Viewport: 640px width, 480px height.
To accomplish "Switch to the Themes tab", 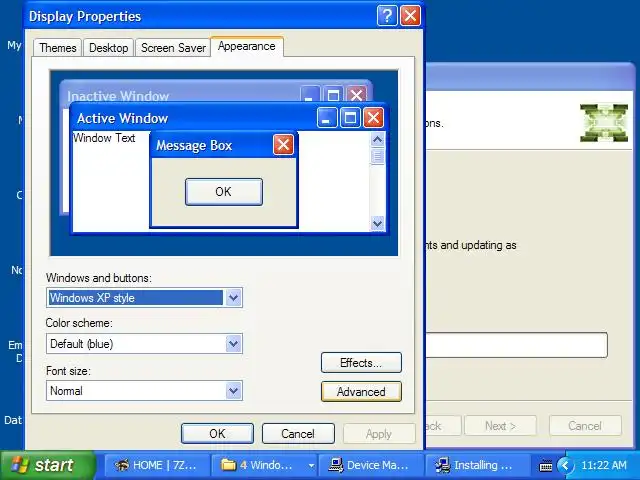I will pos(58,48).
